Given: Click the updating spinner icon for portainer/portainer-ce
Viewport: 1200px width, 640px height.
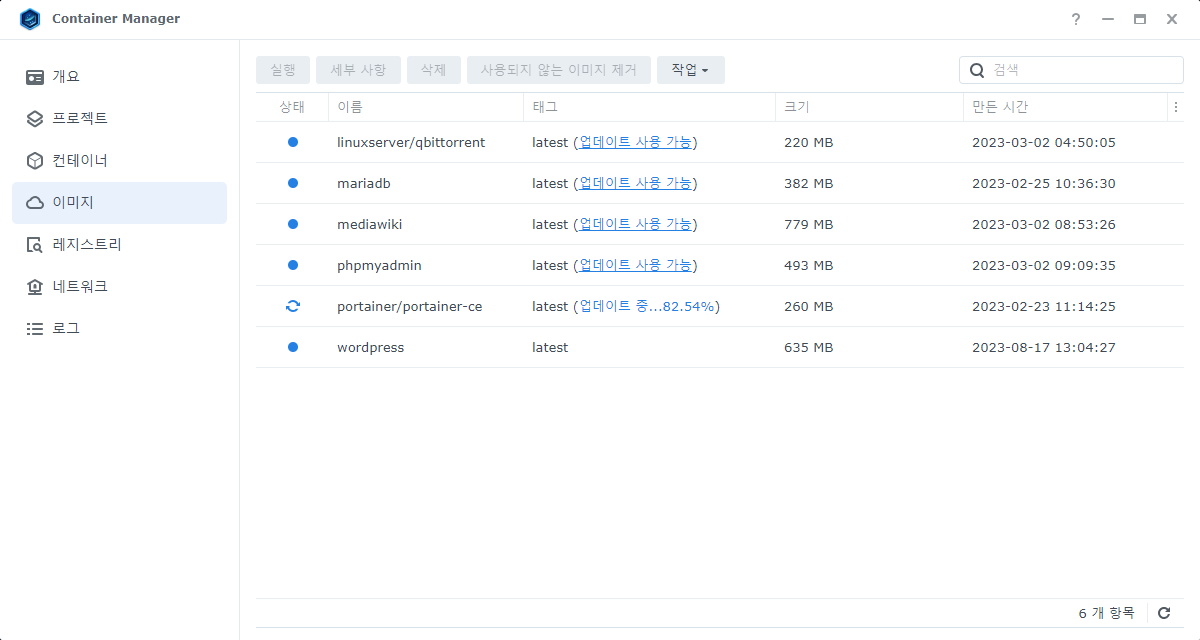Looking at the screenshot, I should coord(292,306).
